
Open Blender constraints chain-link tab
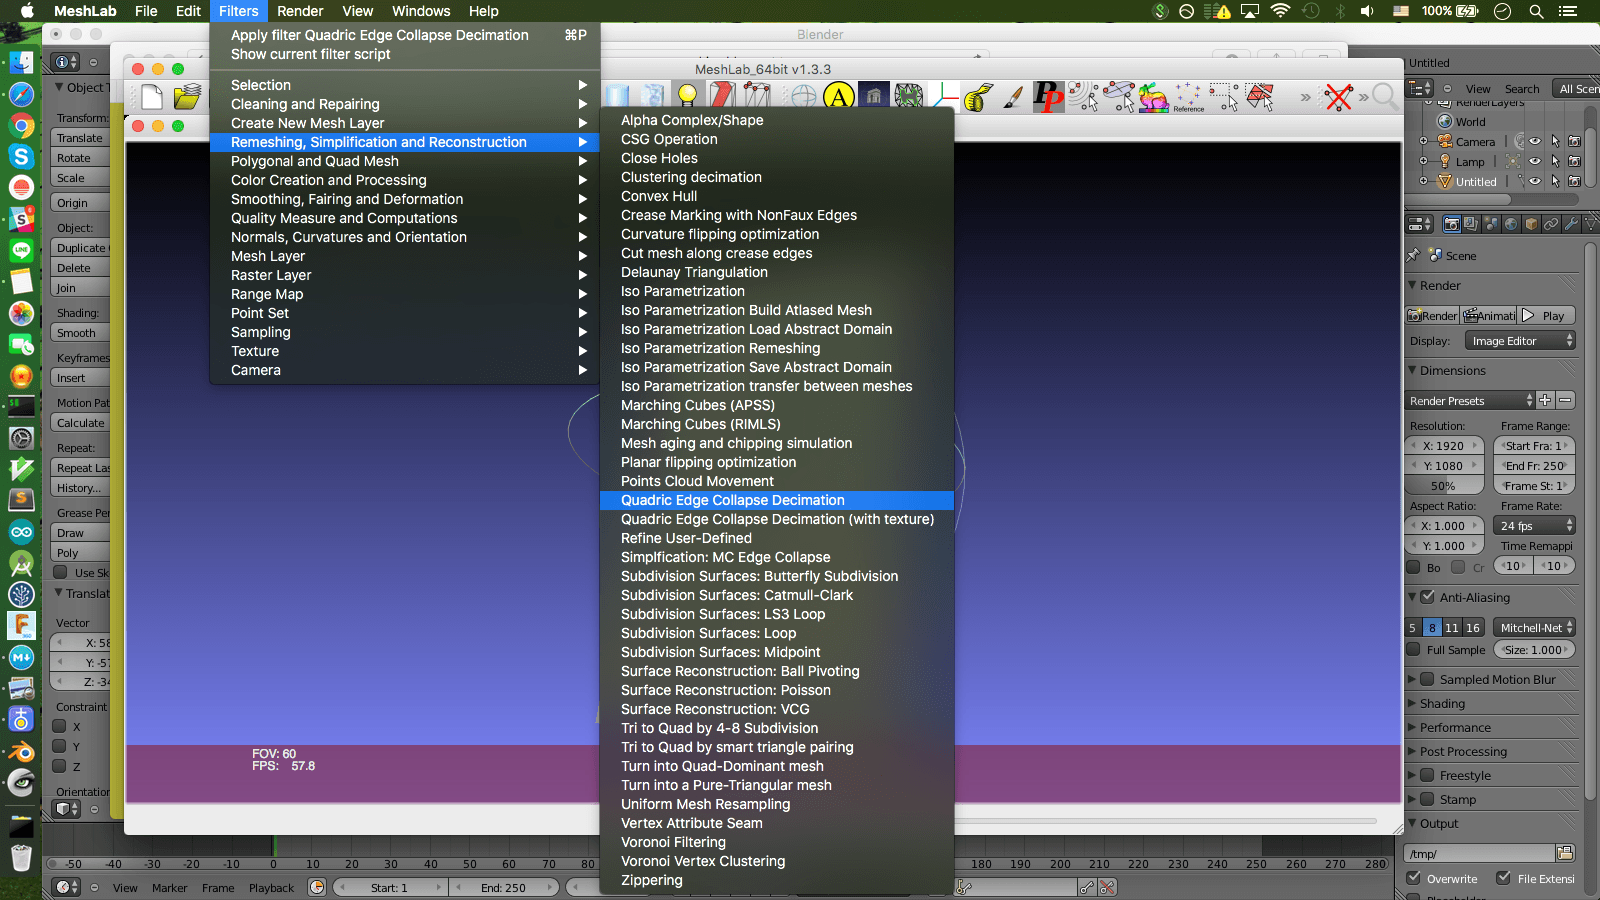click(1551, 224)
